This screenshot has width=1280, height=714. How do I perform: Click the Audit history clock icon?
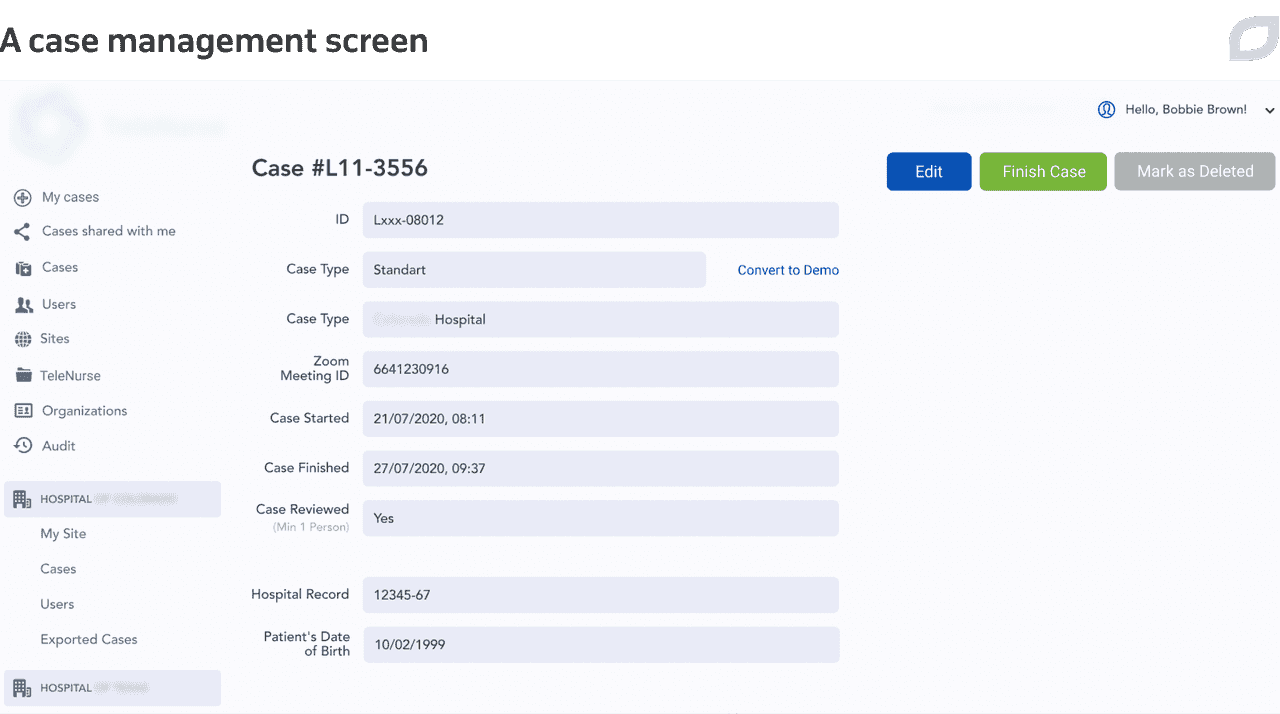pos(23,446)
